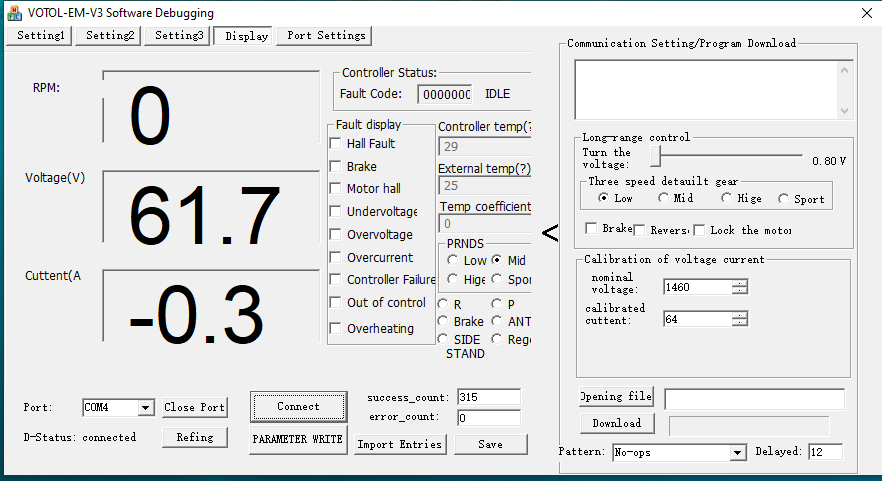Click the Turn the voltage slider handle
Image resolution: width=882 pixels, height=481 pixels.
pos(656,157)
